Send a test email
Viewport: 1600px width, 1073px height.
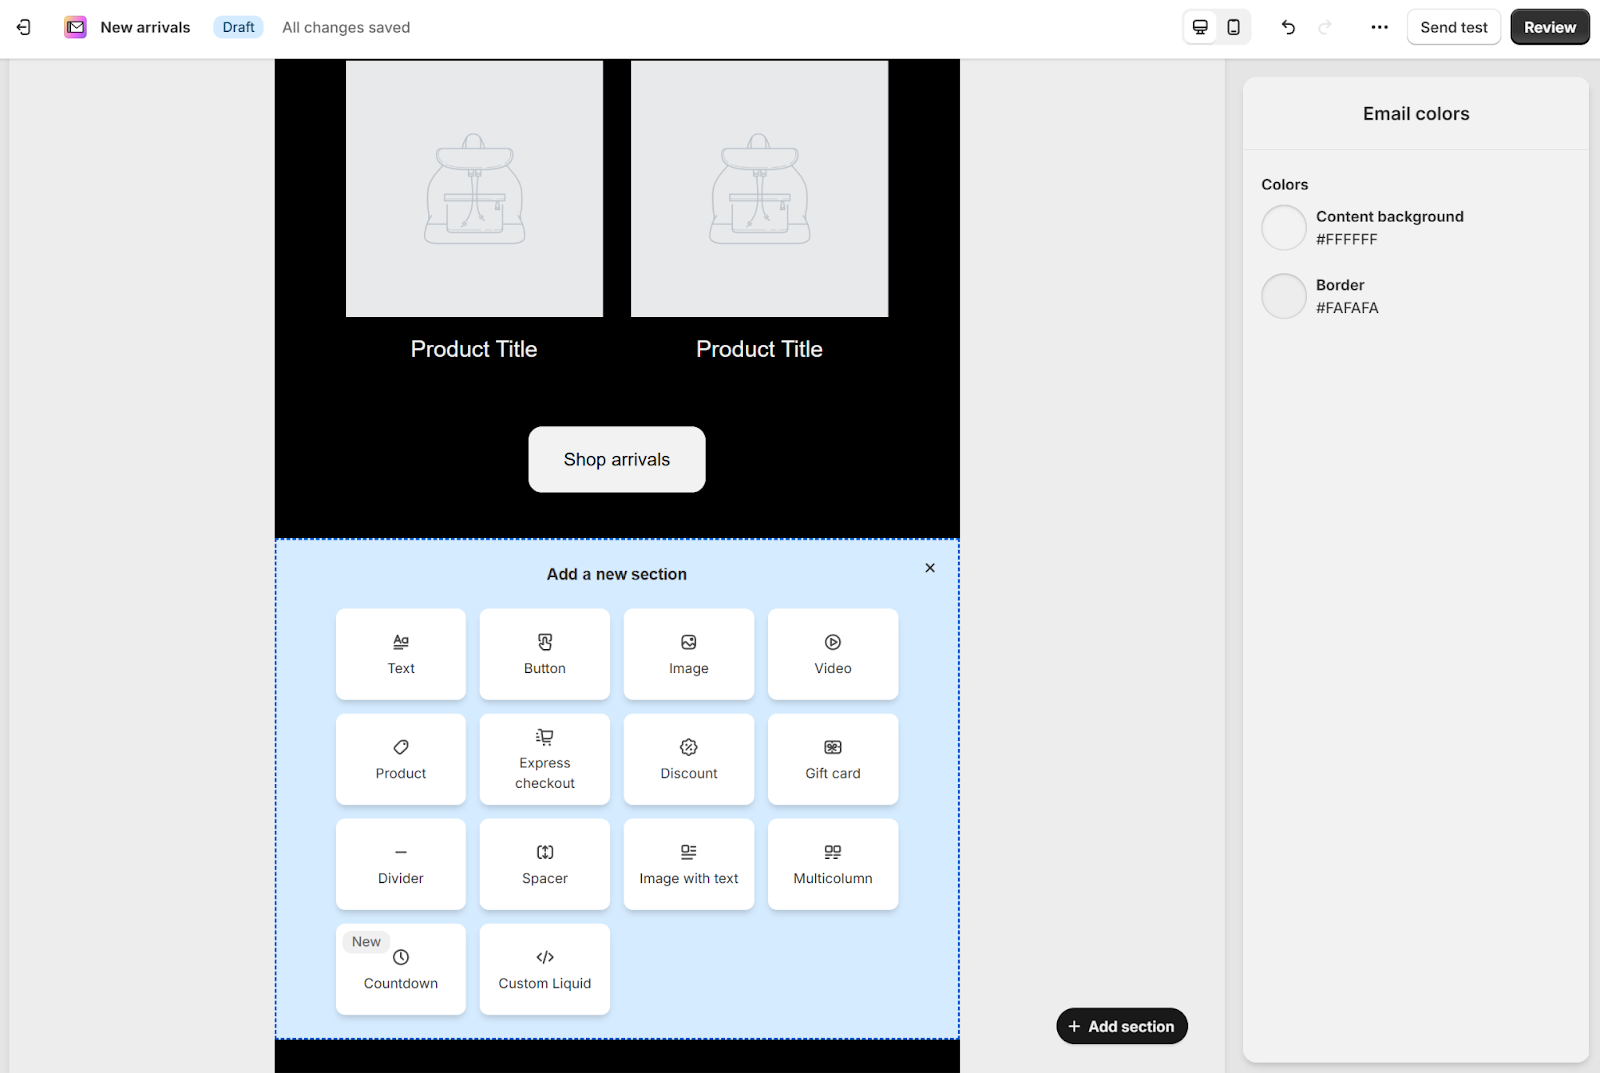(1453, 27)
